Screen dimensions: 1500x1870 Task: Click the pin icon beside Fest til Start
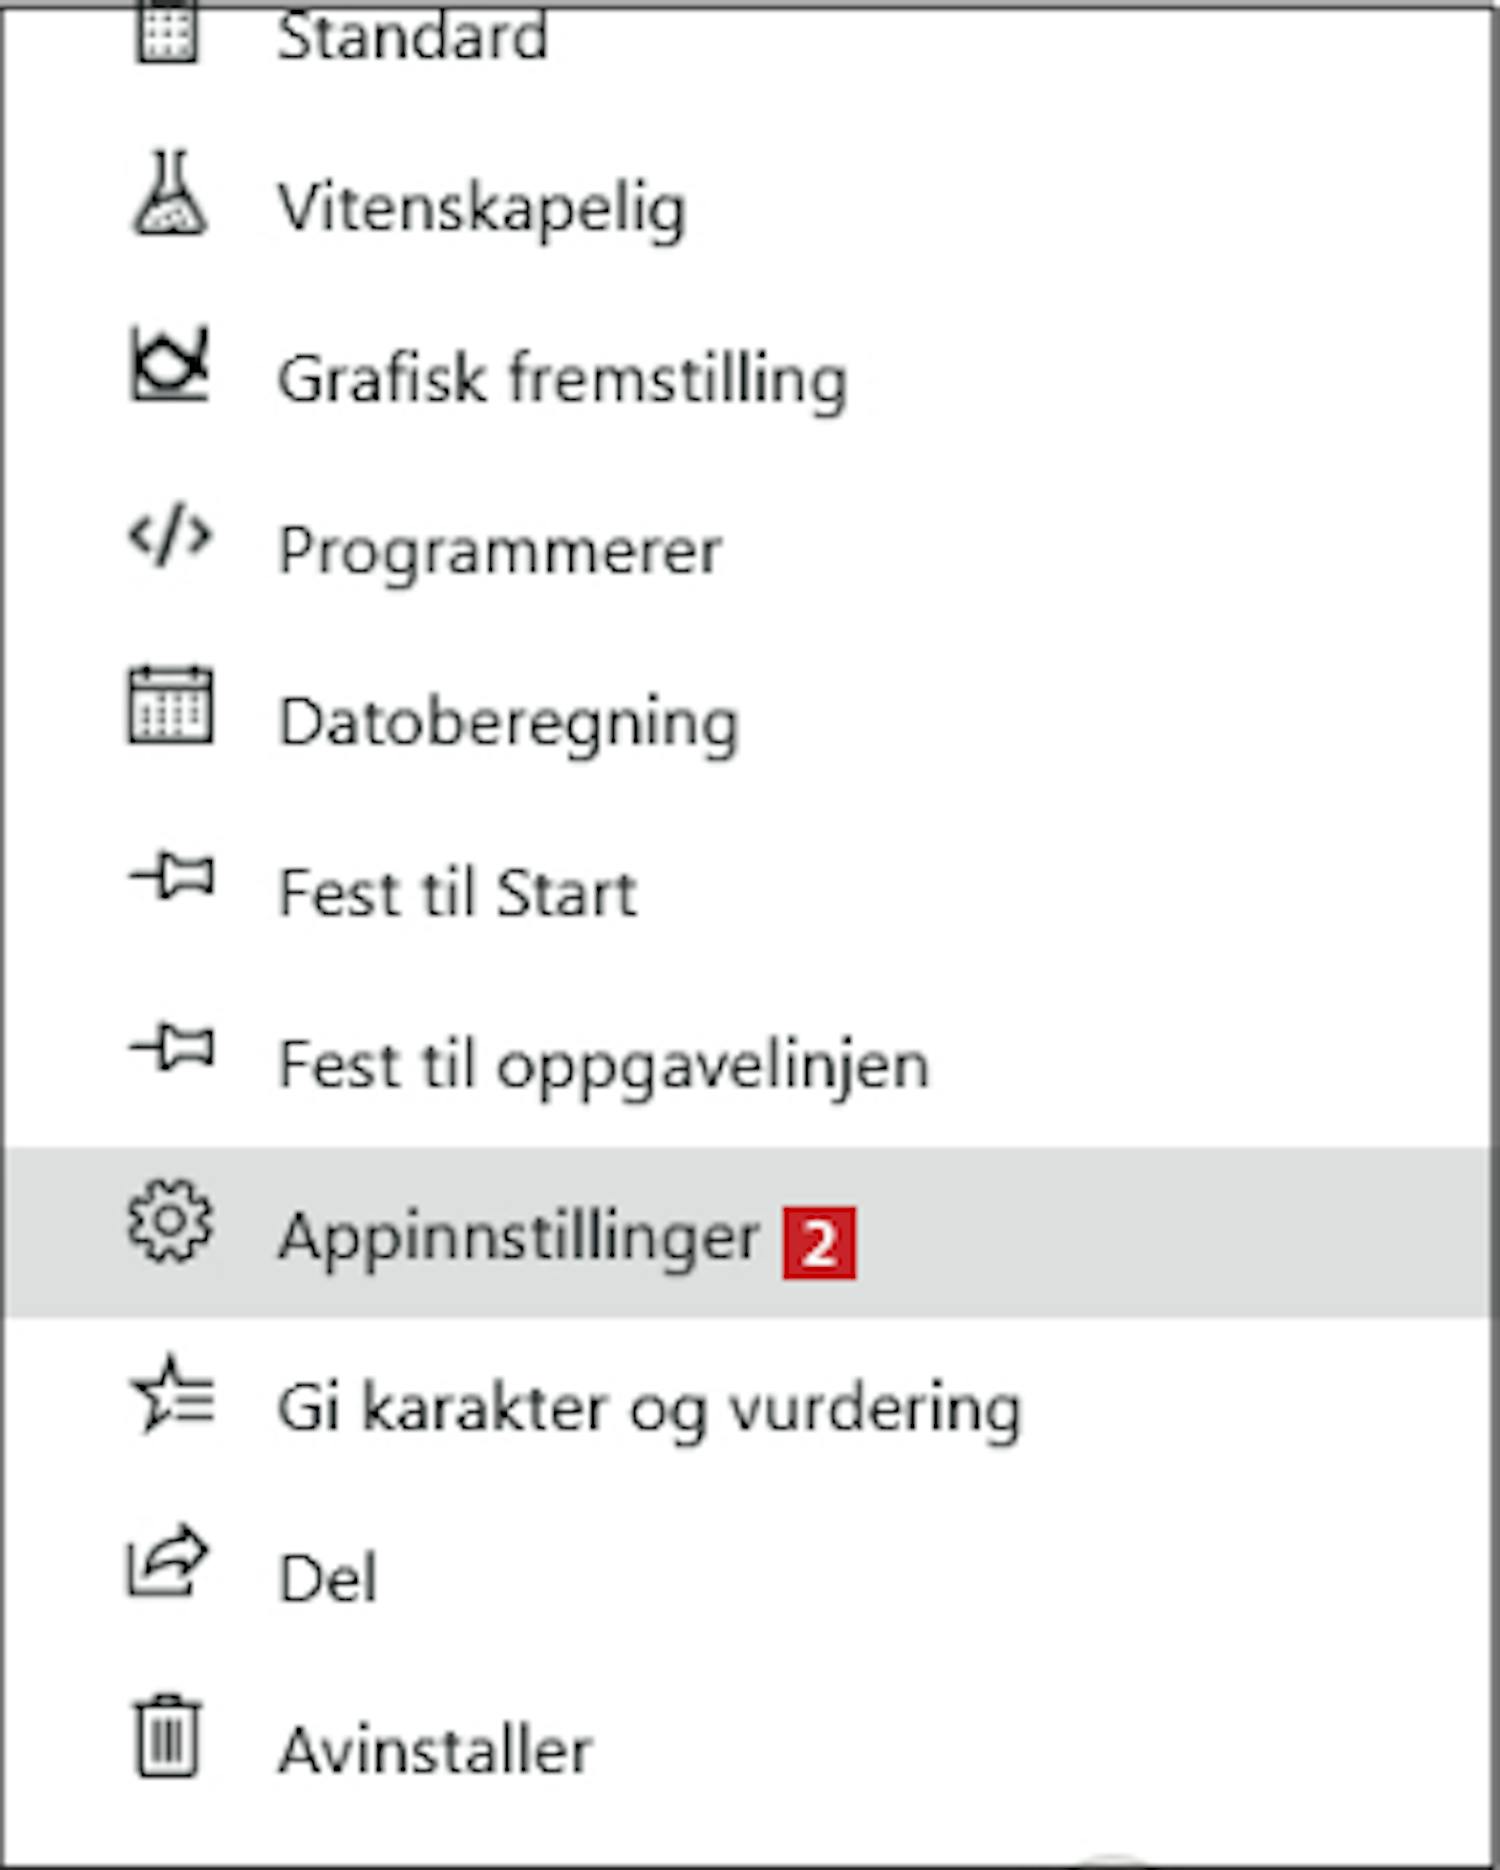point(172,878)
